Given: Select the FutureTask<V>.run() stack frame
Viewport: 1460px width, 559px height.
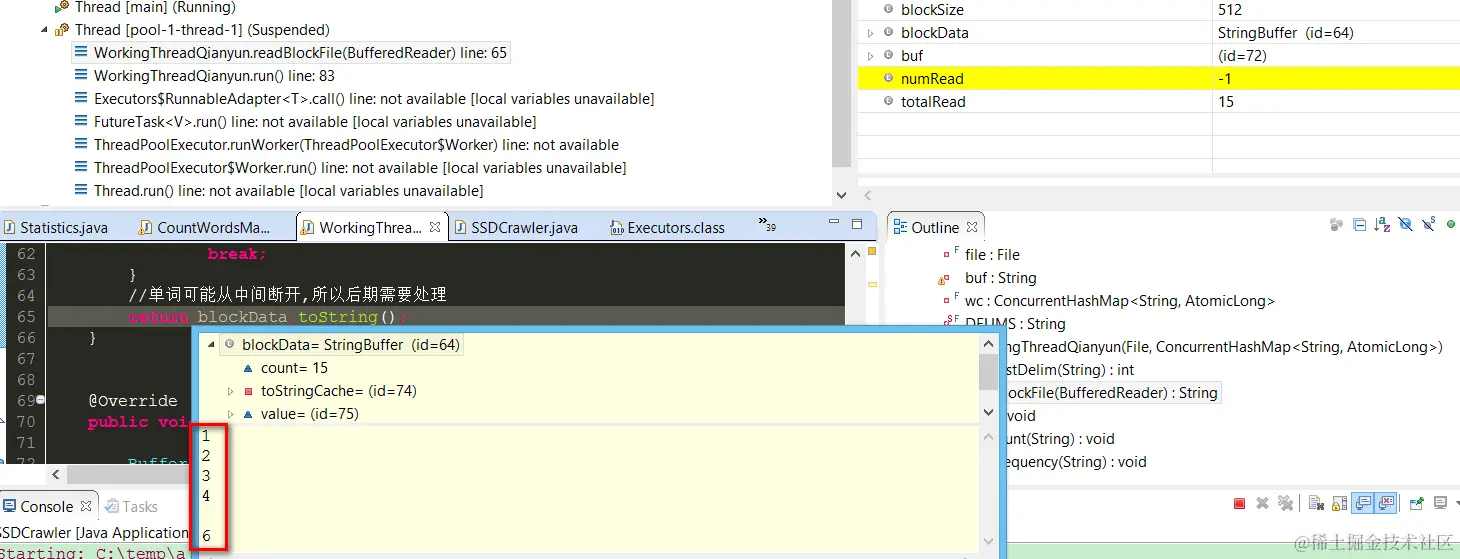Looking at the screenshot, I should 305,121.
